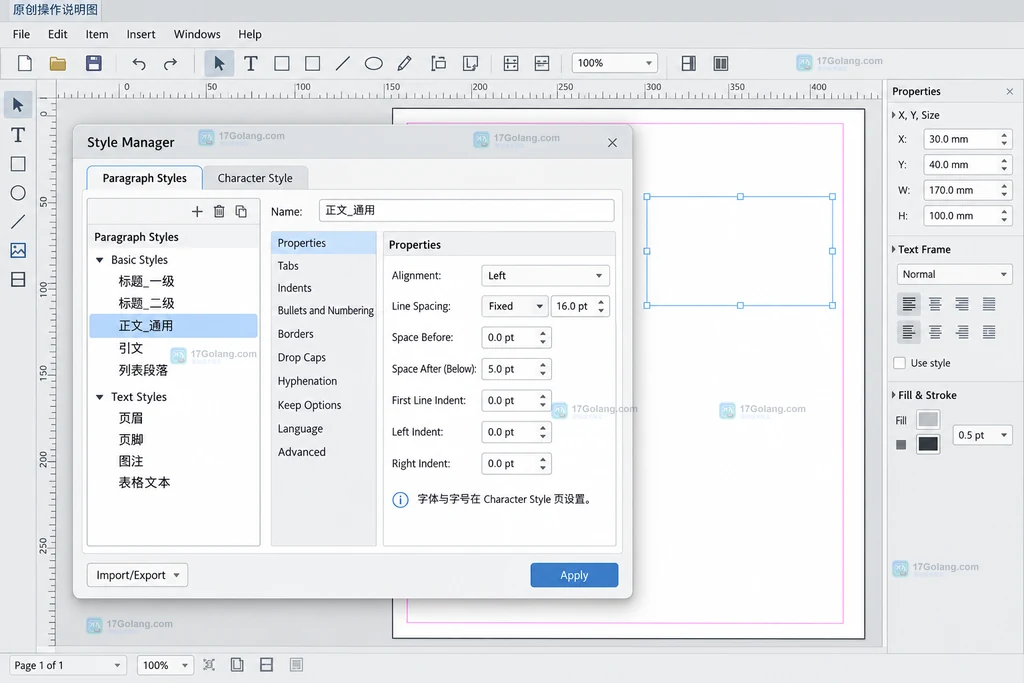Screen dimensions: 1024x683
Task: Open the Text Frame Normal style dropdown
Action: (954, 274)
